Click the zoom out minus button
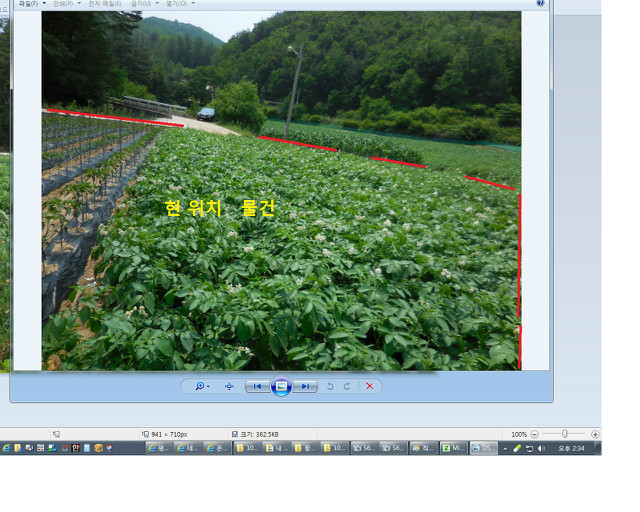Image resolution: width=640 pixels, height=512 pixels. click(x=535, y=434)
